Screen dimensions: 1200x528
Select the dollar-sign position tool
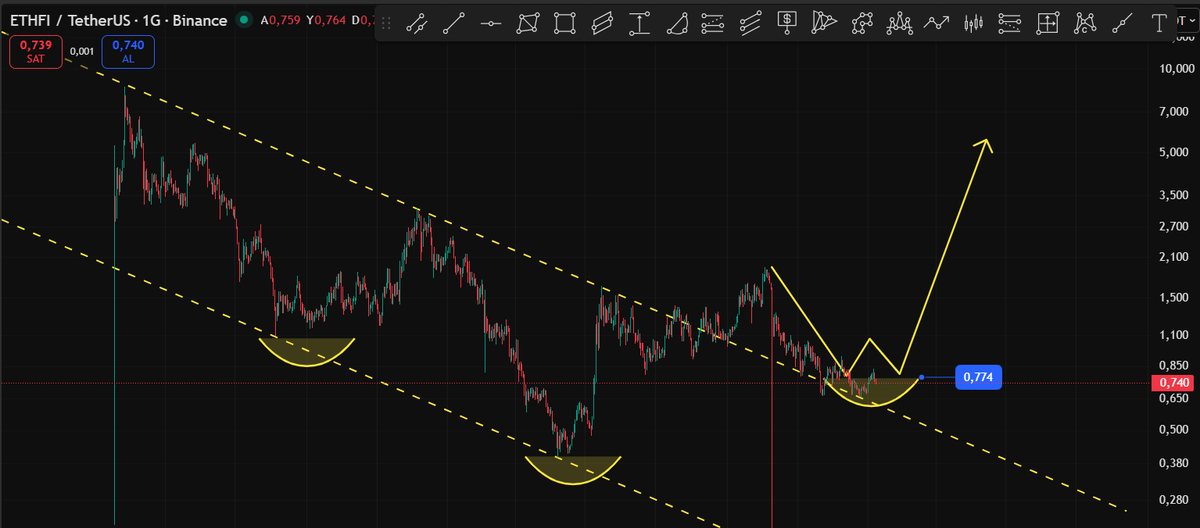(x=787, y=21)
